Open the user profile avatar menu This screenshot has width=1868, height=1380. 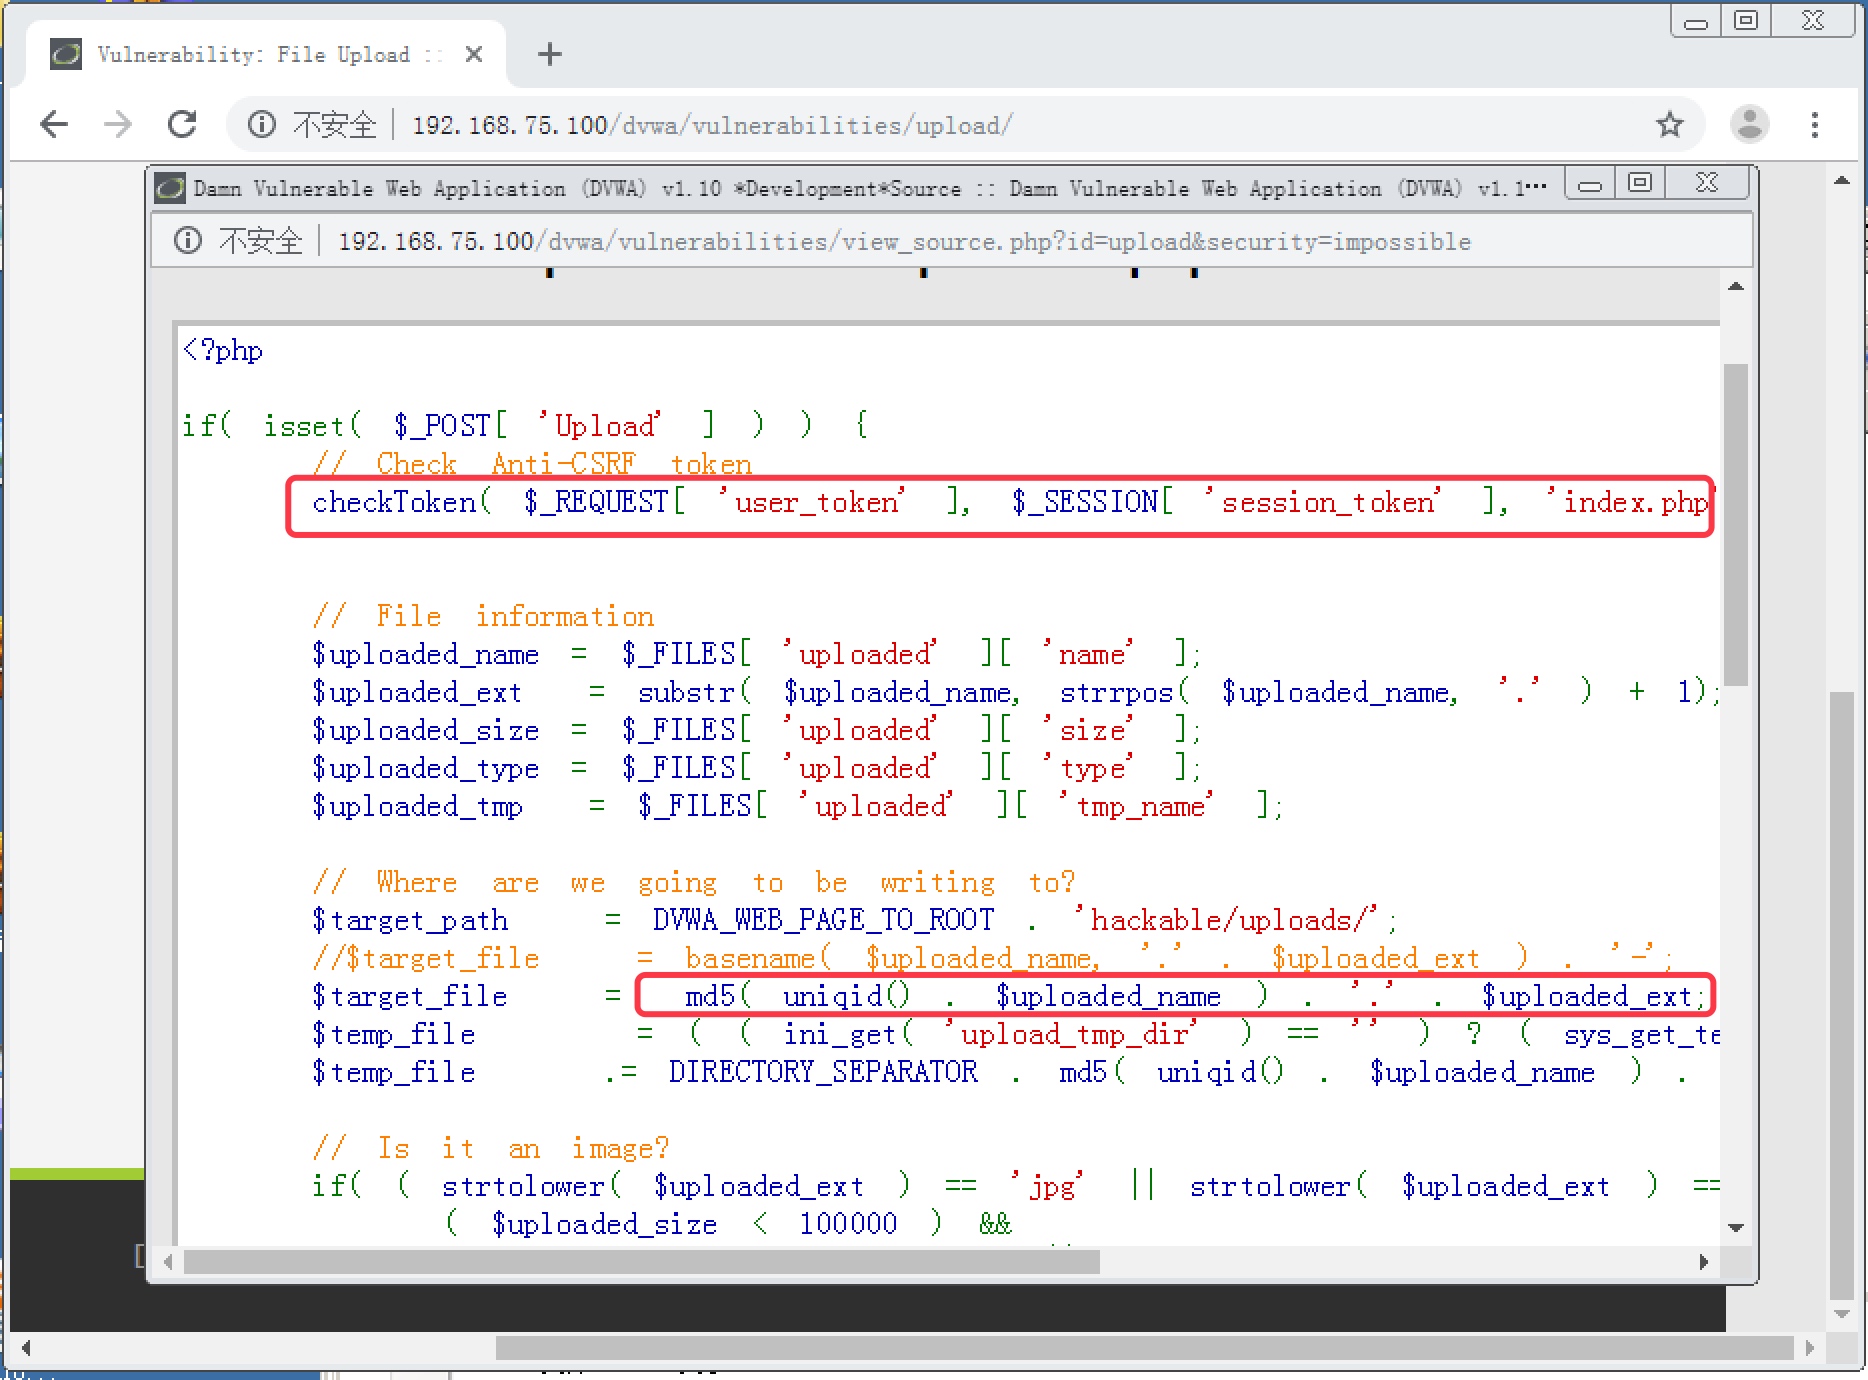tap(1750, 125)
